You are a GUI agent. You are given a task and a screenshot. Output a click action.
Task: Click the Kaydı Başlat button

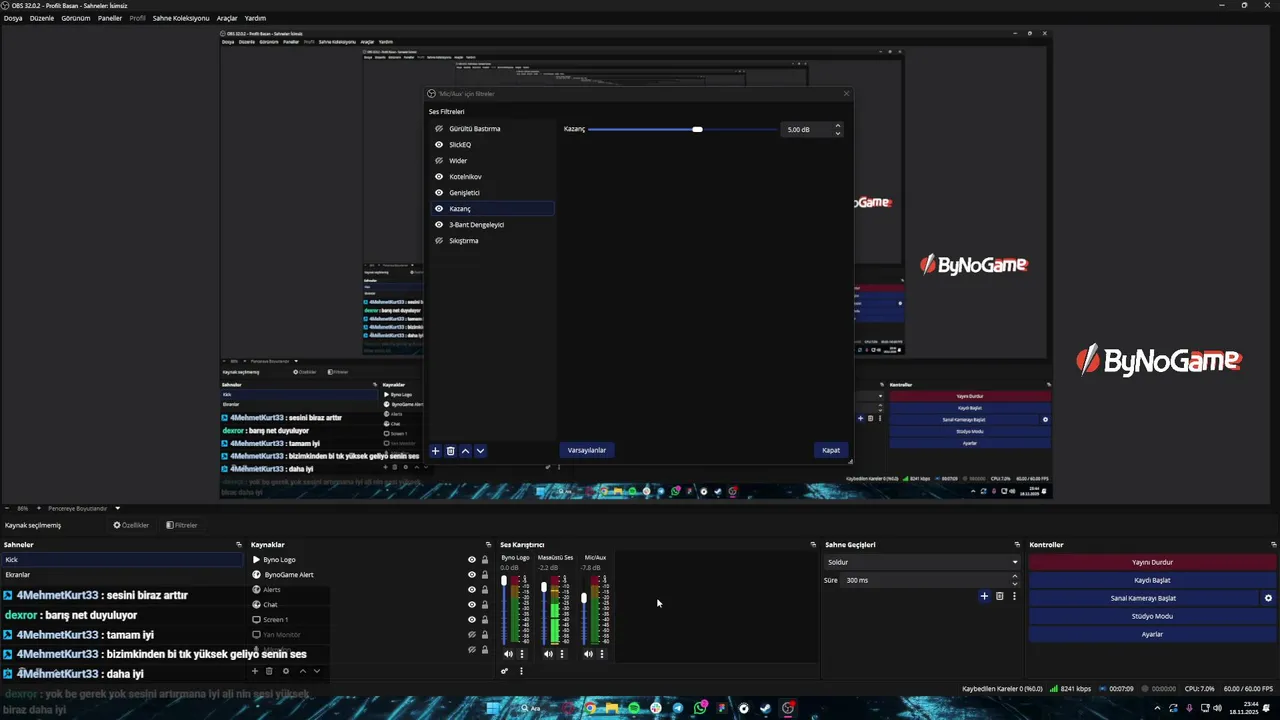click(1152, 580)
